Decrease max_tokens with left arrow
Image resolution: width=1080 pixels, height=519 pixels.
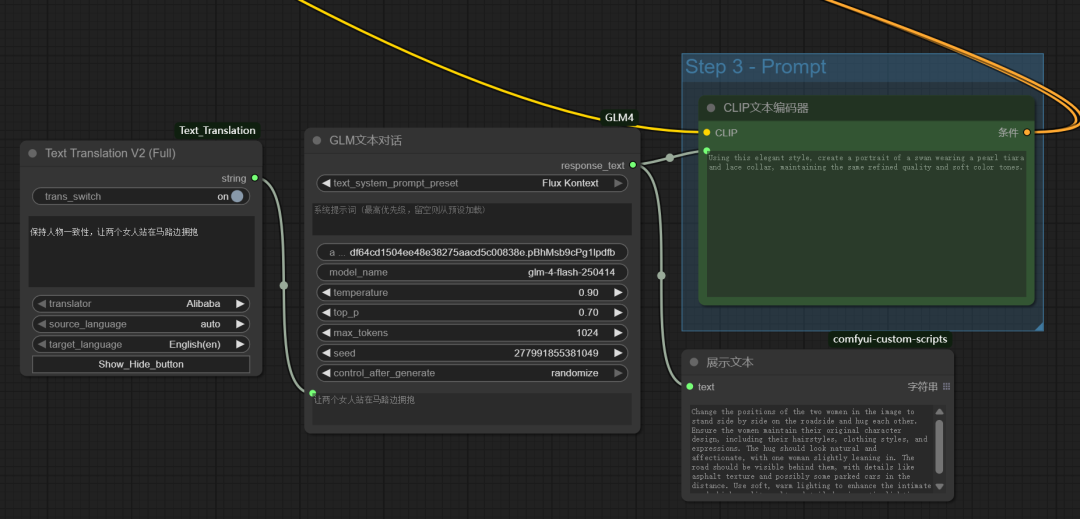coord(326,332)
